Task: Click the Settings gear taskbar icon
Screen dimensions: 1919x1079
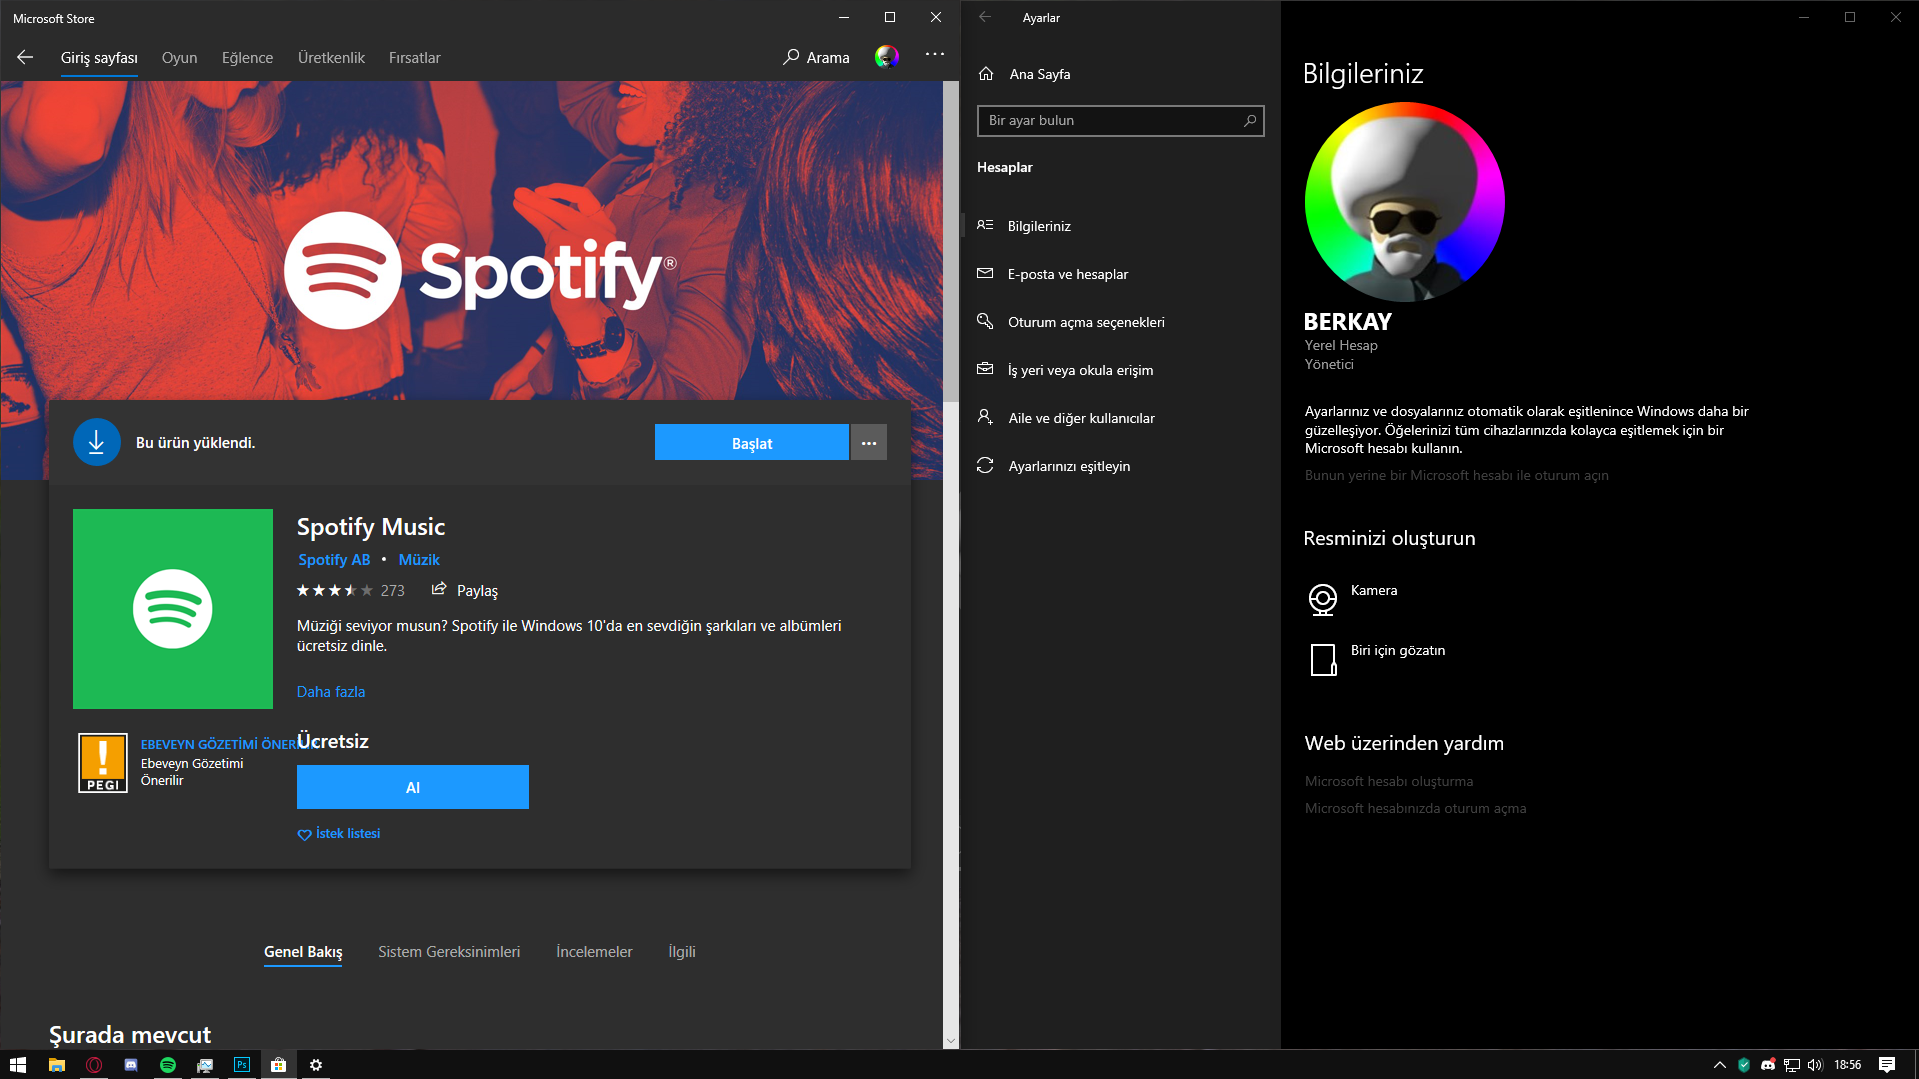Action: pyautogui.click(x=316, y=1065)
